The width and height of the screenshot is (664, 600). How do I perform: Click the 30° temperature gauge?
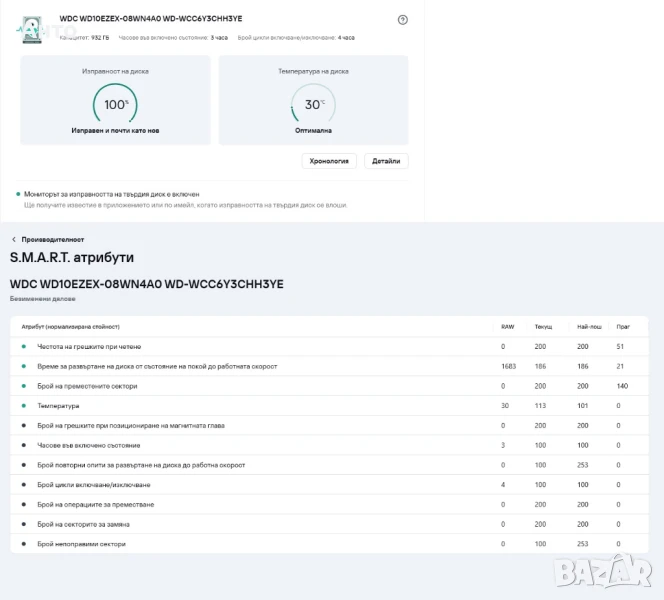point(313,104)
